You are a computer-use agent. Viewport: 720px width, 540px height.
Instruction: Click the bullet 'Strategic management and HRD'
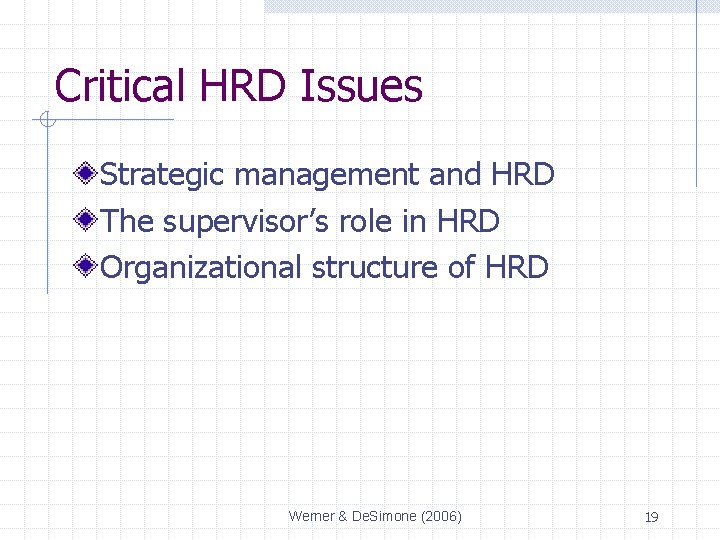point(327,175)
